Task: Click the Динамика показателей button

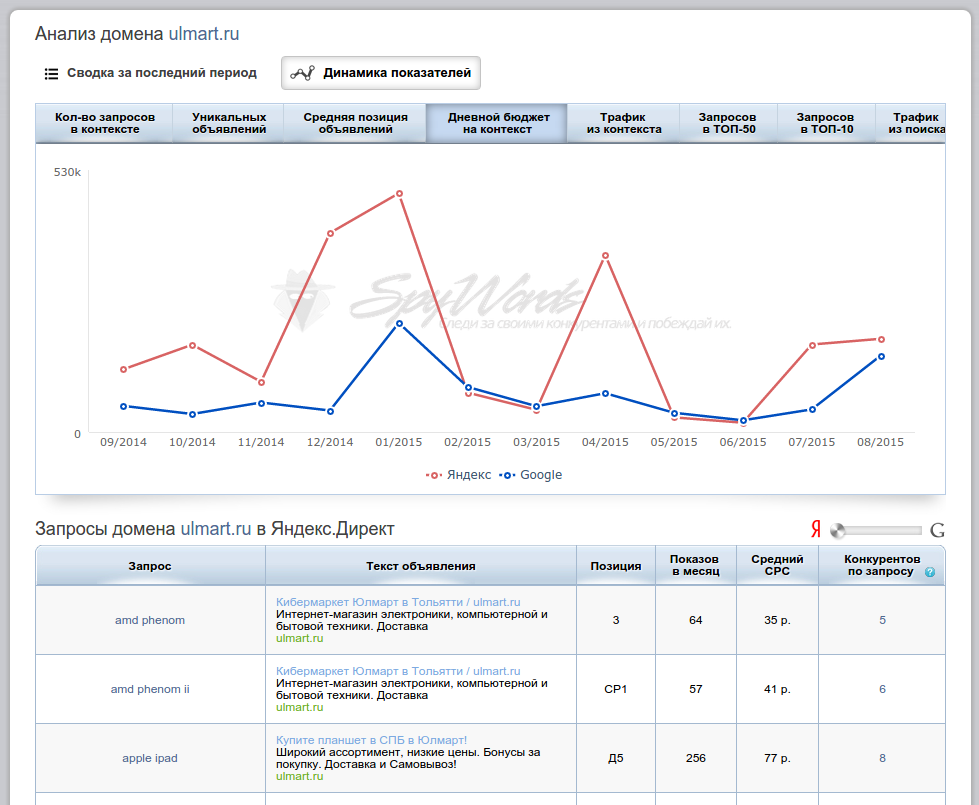Action: click(x=381, y=73)
